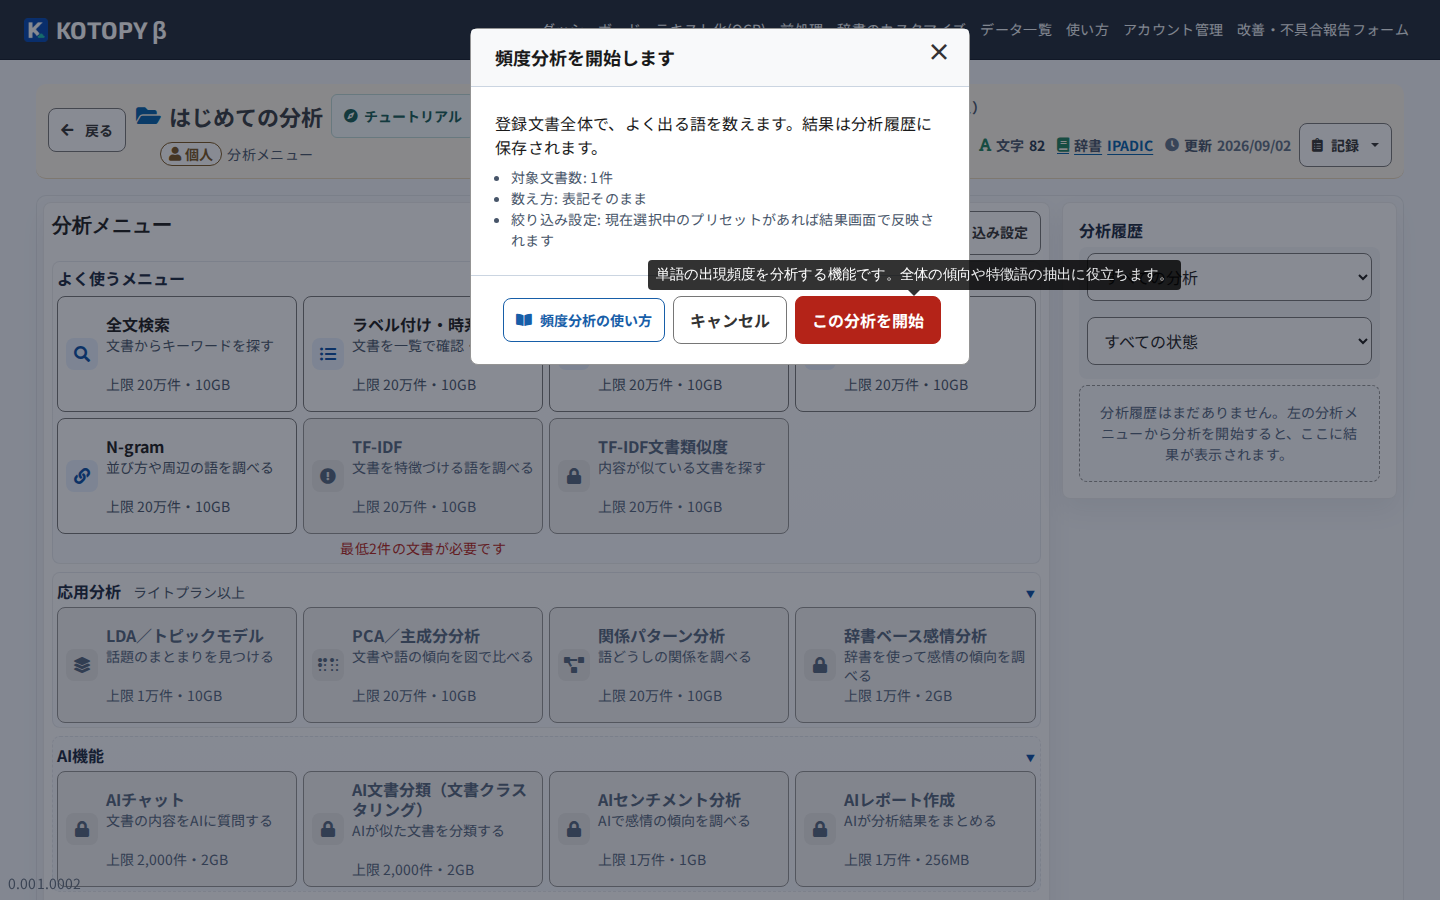Close the frequency analysis dialog
1440x900 pixels.
tap(939, 52)
